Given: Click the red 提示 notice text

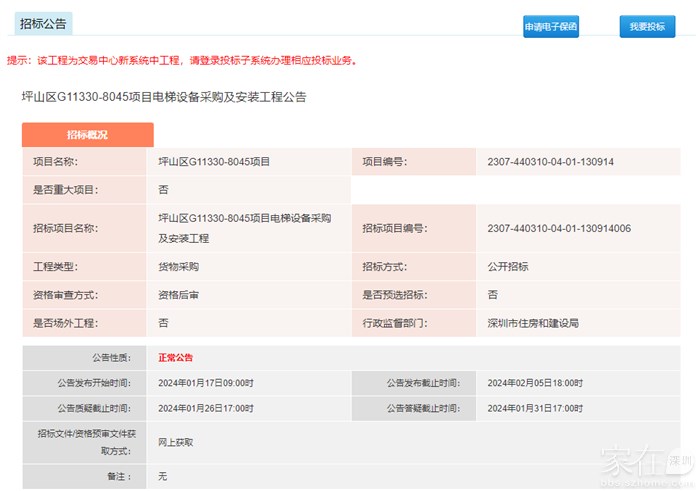Looking at the screenshot, I should (x=182, y=60).
